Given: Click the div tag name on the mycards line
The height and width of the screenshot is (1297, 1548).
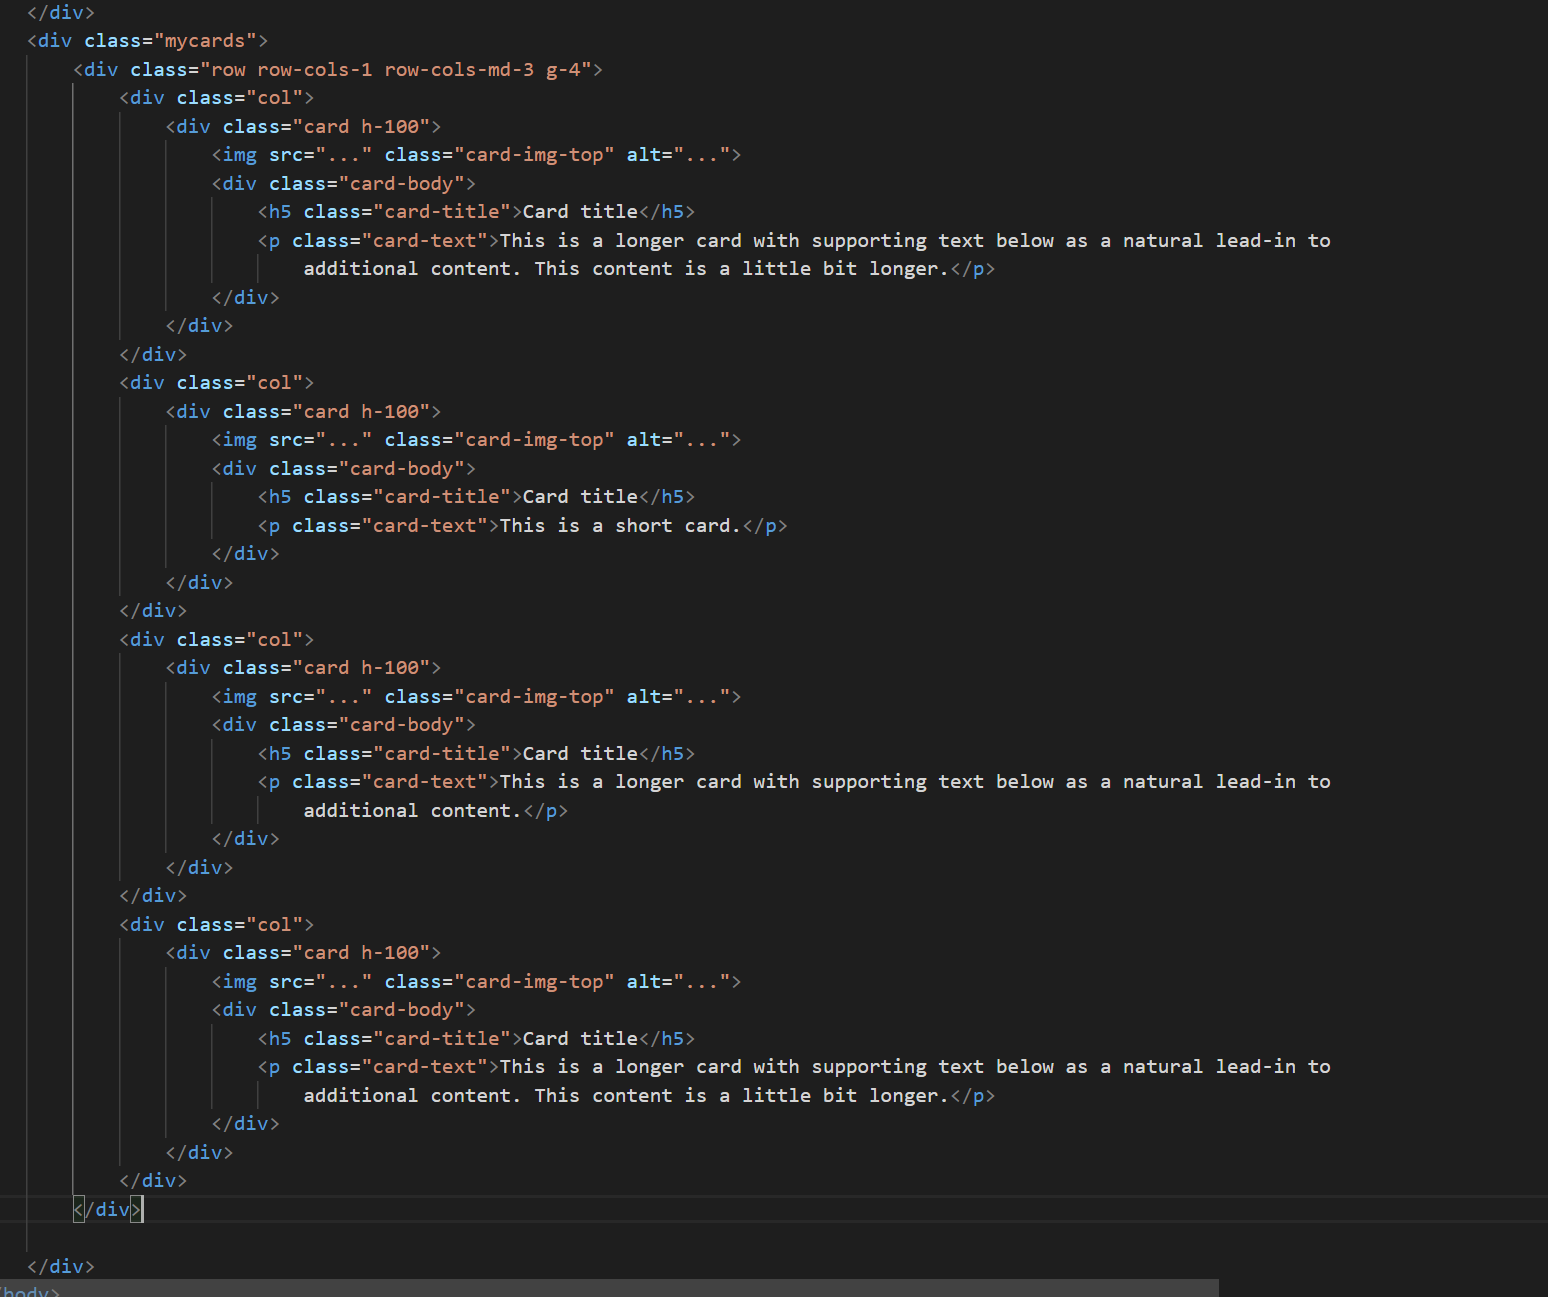Looking at the screenshot, I should (x=55, y=41).
